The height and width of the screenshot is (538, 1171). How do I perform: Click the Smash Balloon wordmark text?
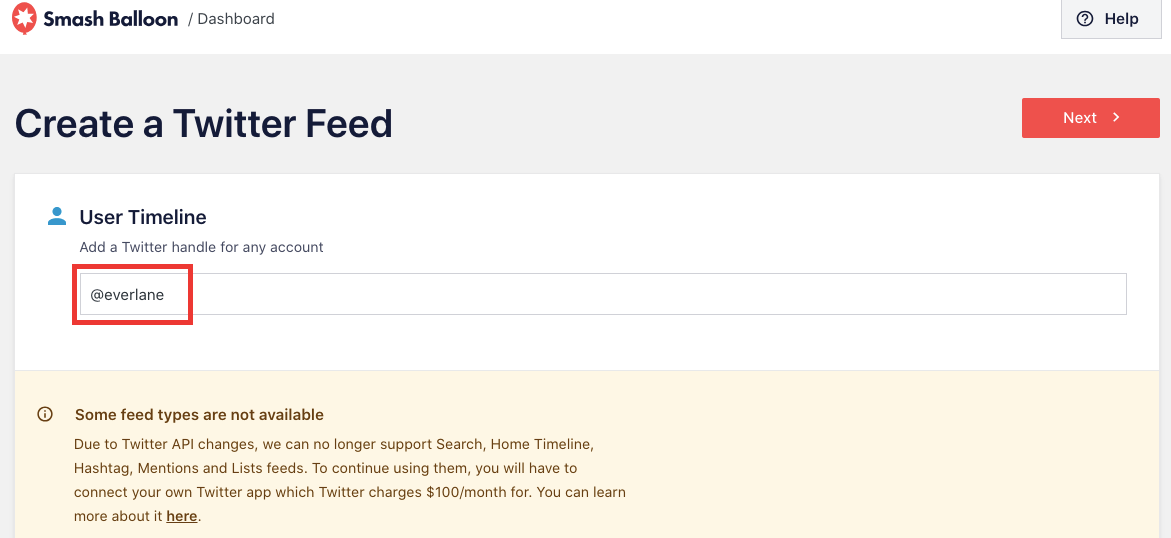(x=111, y=19)
